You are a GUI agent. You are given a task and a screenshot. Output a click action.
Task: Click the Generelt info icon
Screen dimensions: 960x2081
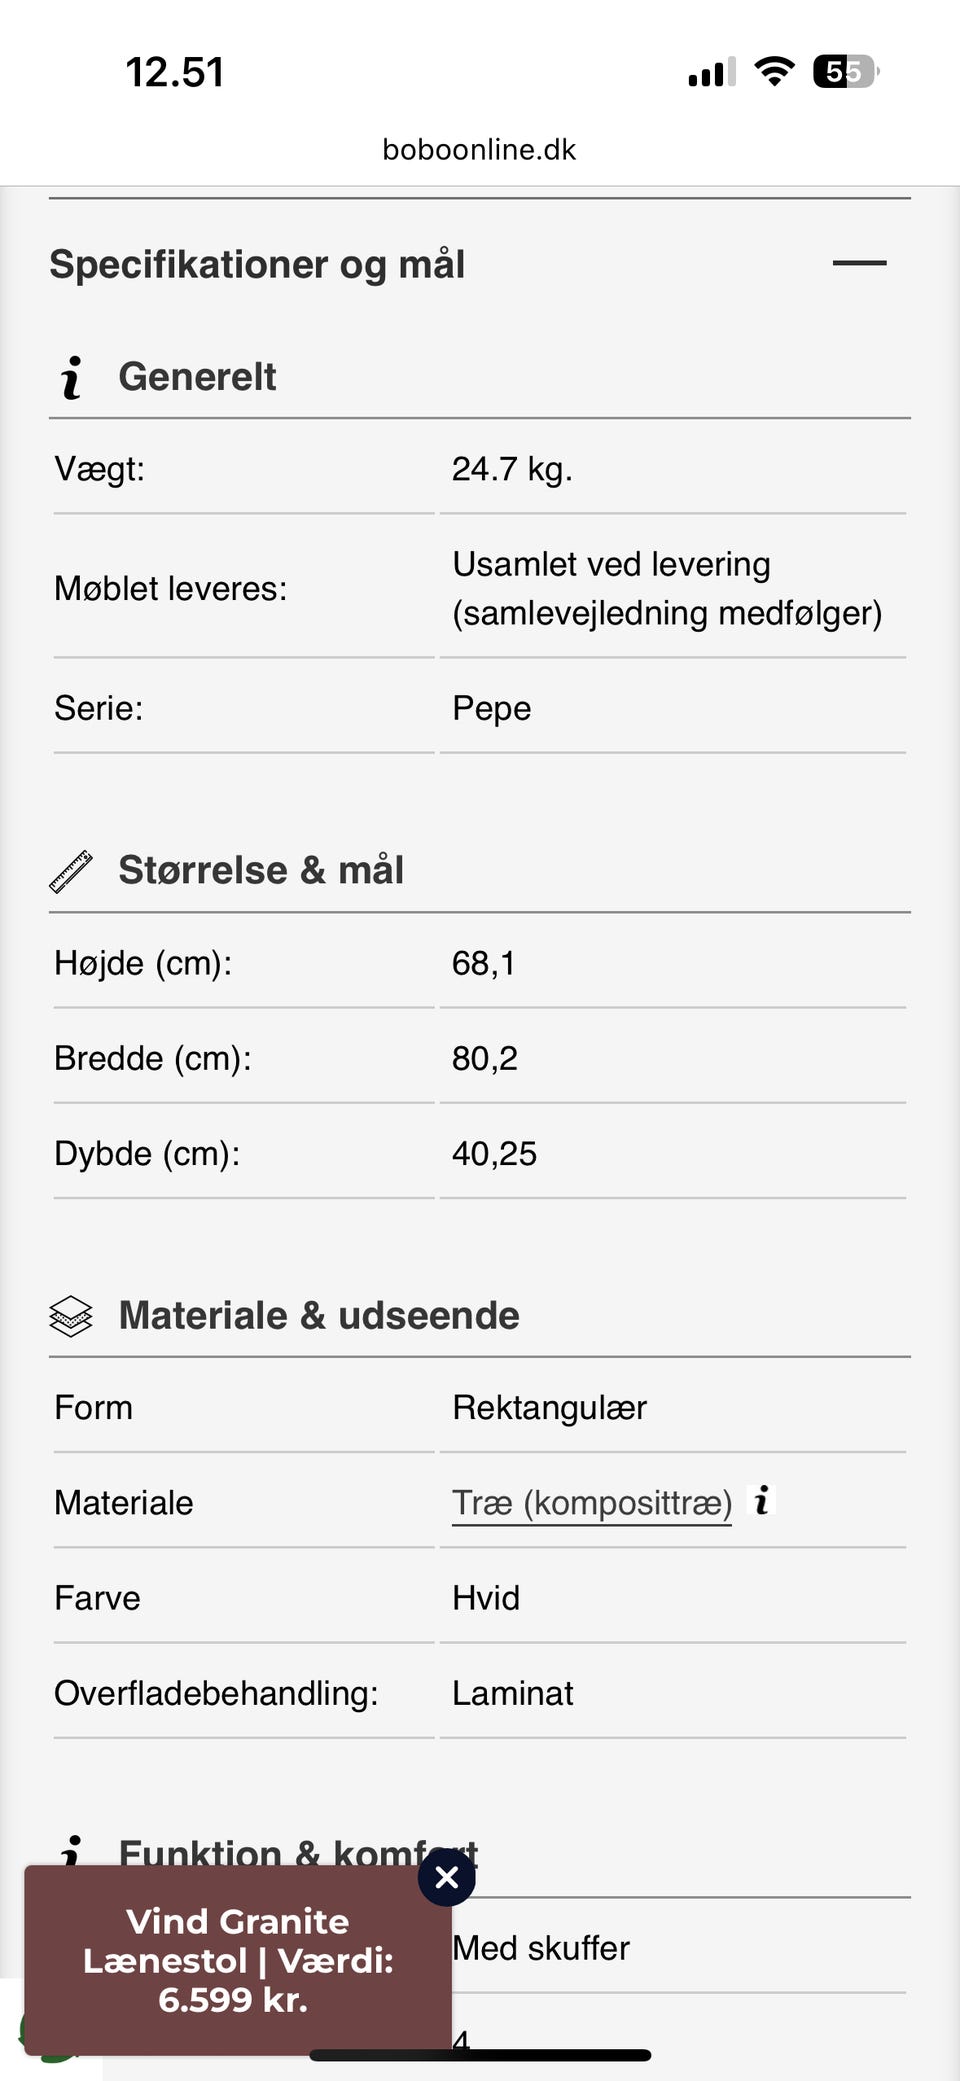71,378
